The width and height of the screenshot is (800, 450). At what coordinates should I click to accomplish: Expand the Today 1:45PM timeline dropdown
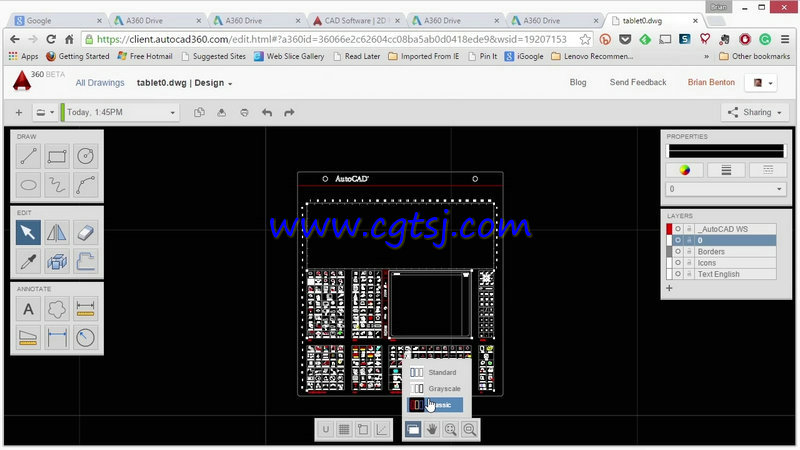click(x=119, y=112)
